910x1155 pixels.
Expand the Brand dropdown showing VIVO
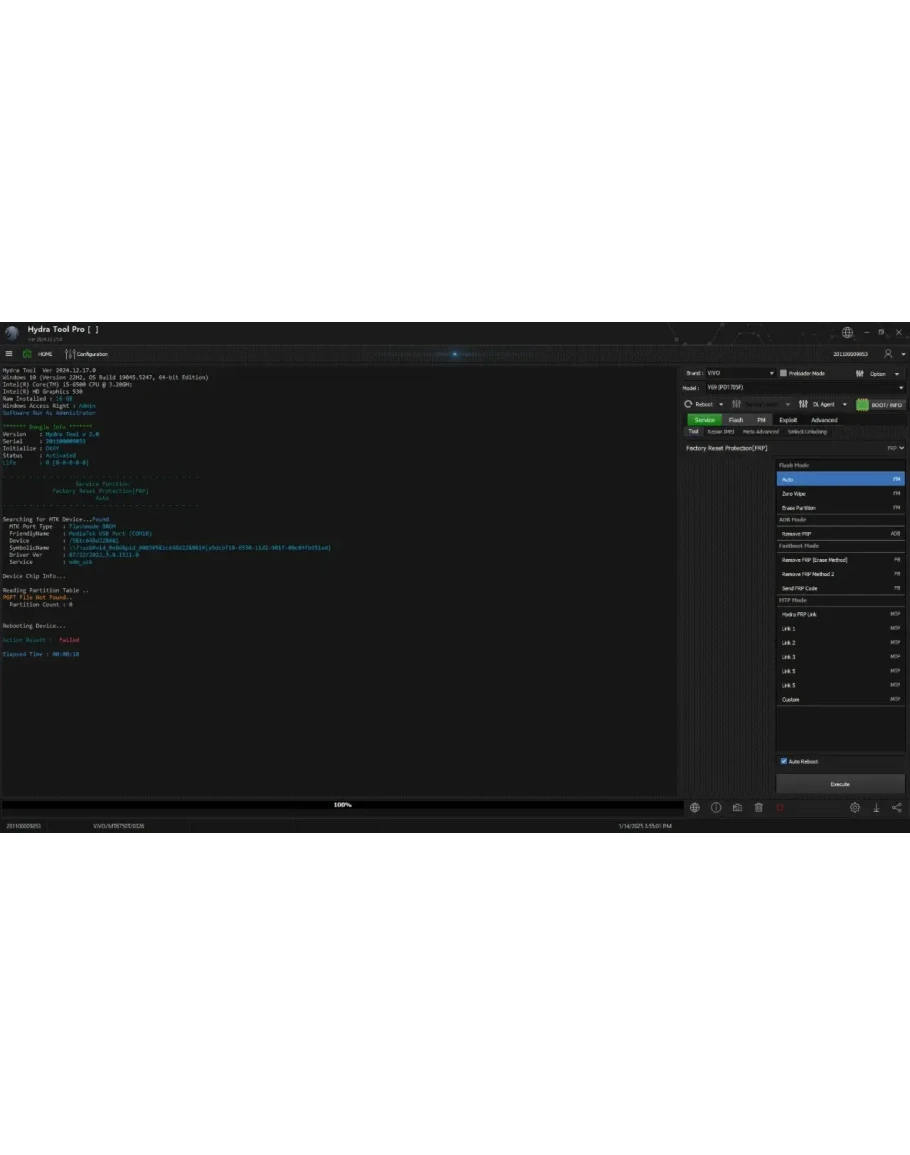coord(770,373)
